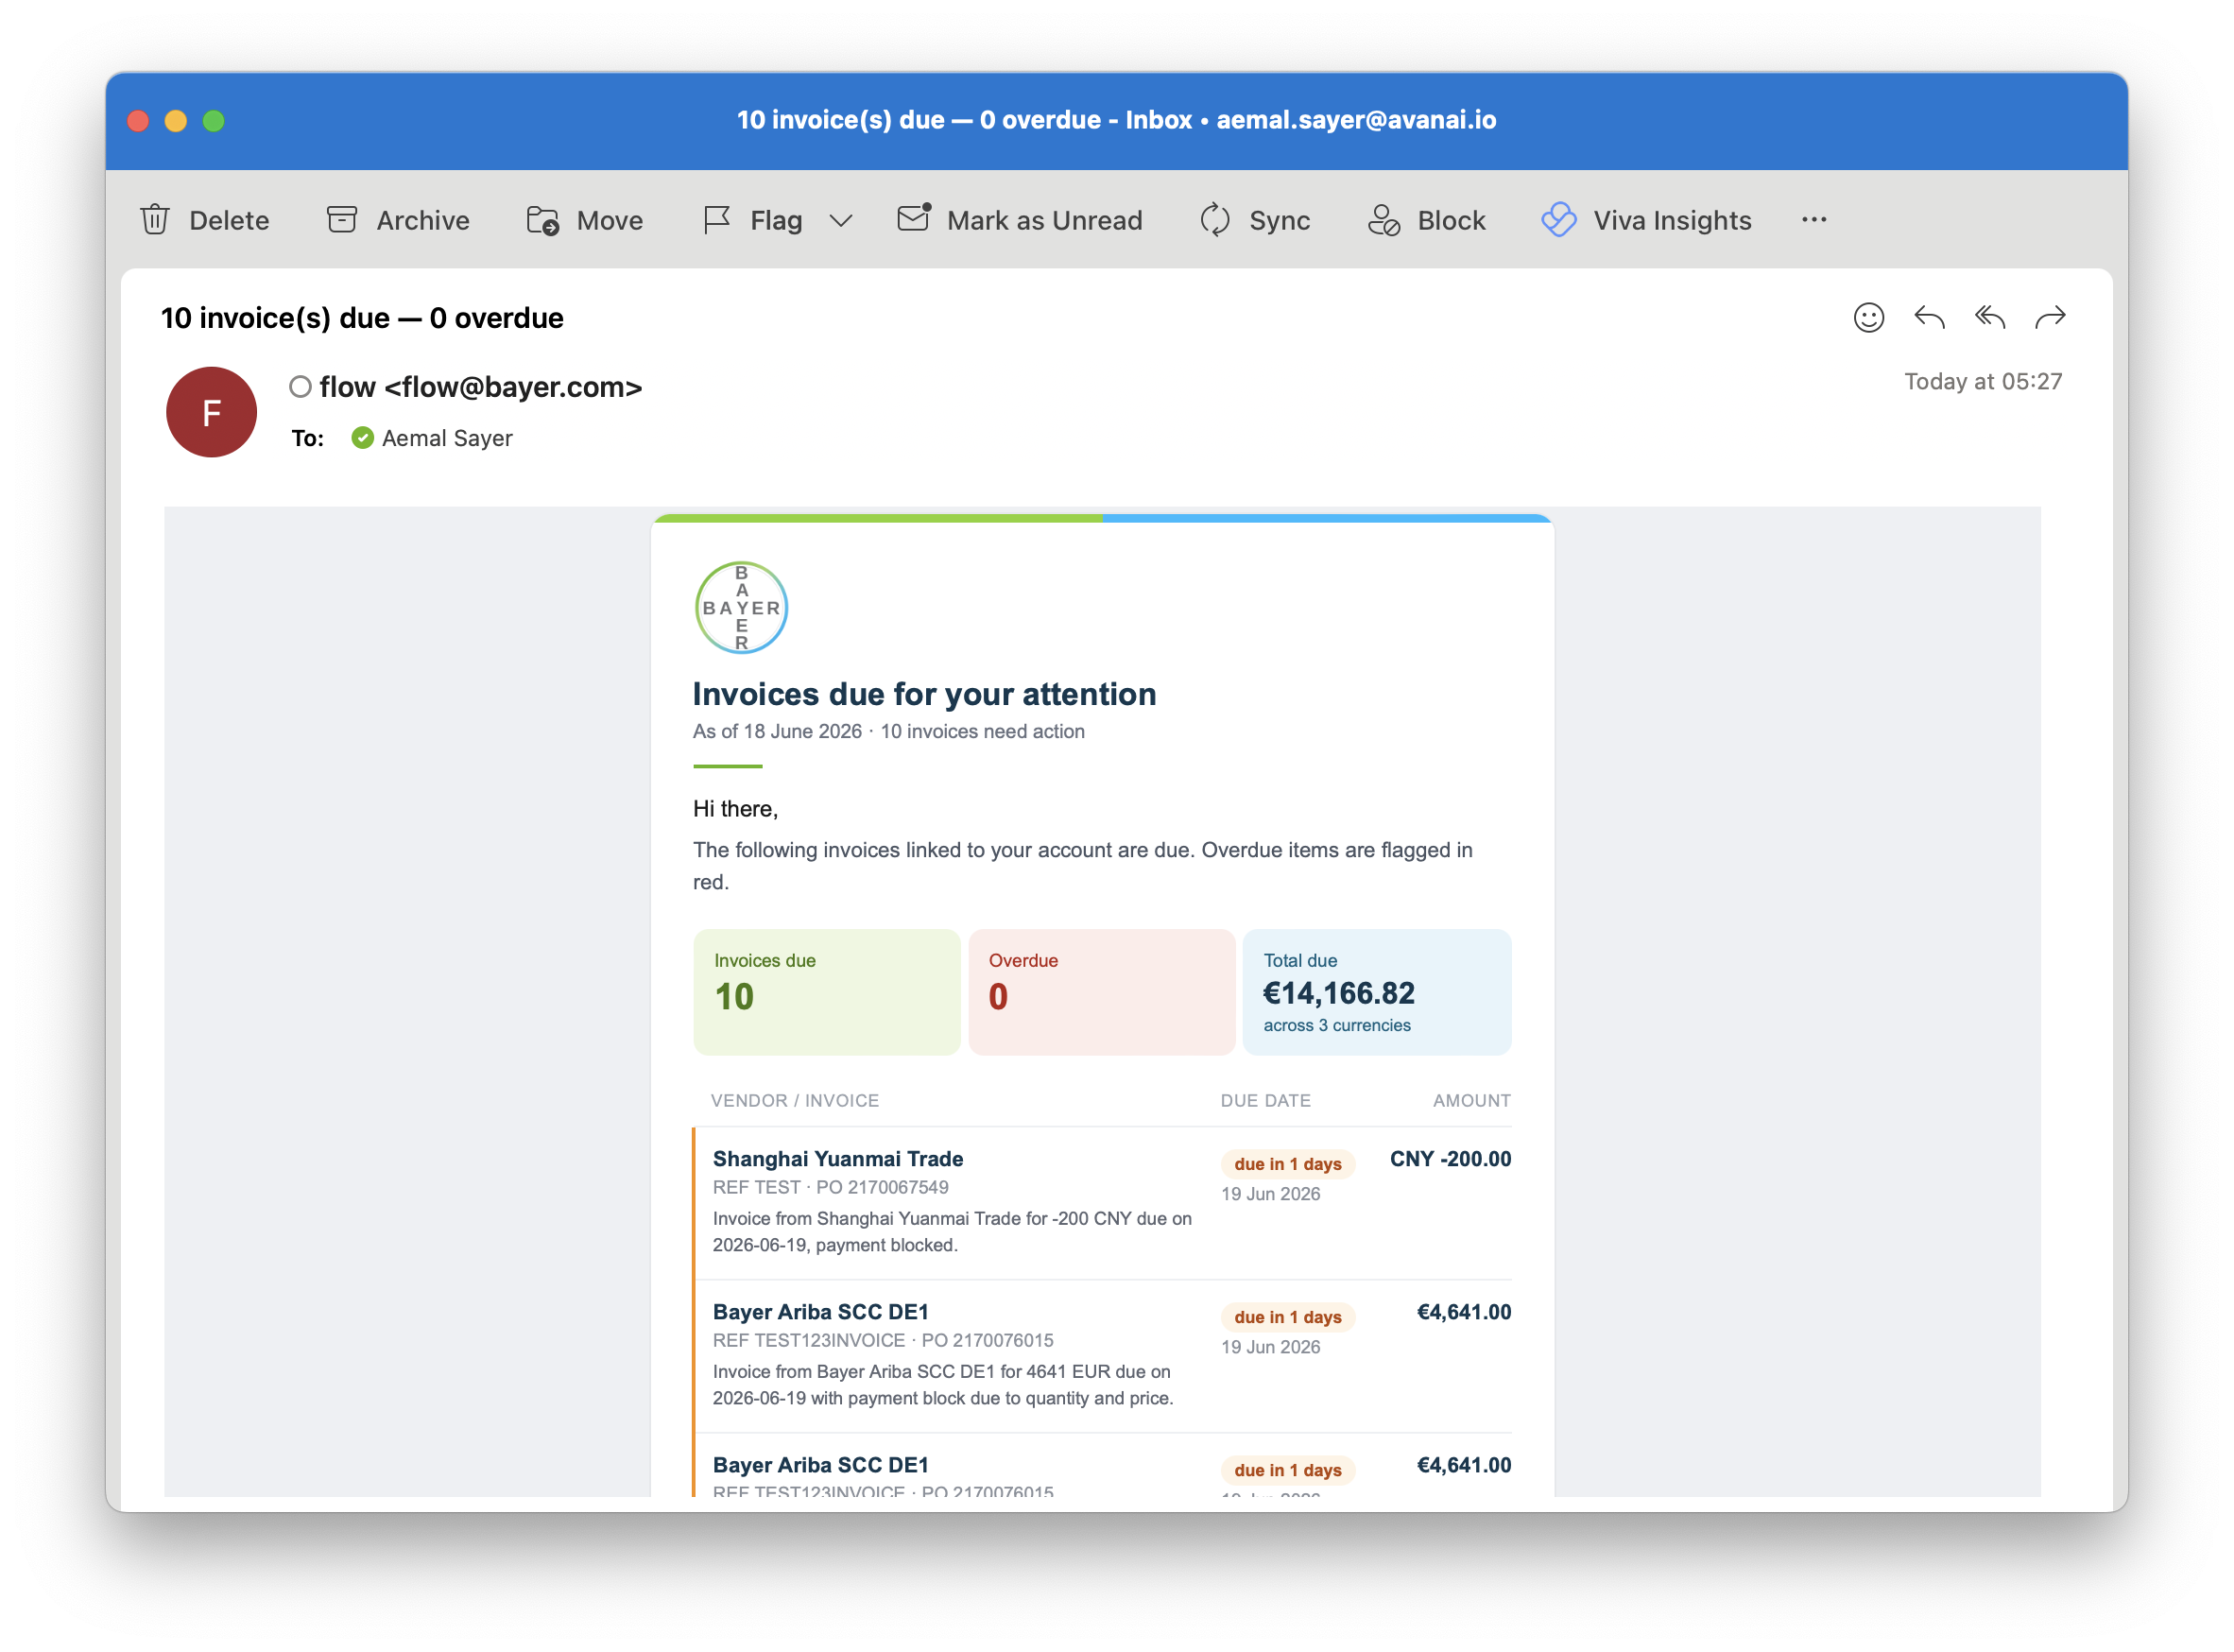Click recipient Aemal Sayer
2234x1652 pixels.
click(x=447, y=438)
